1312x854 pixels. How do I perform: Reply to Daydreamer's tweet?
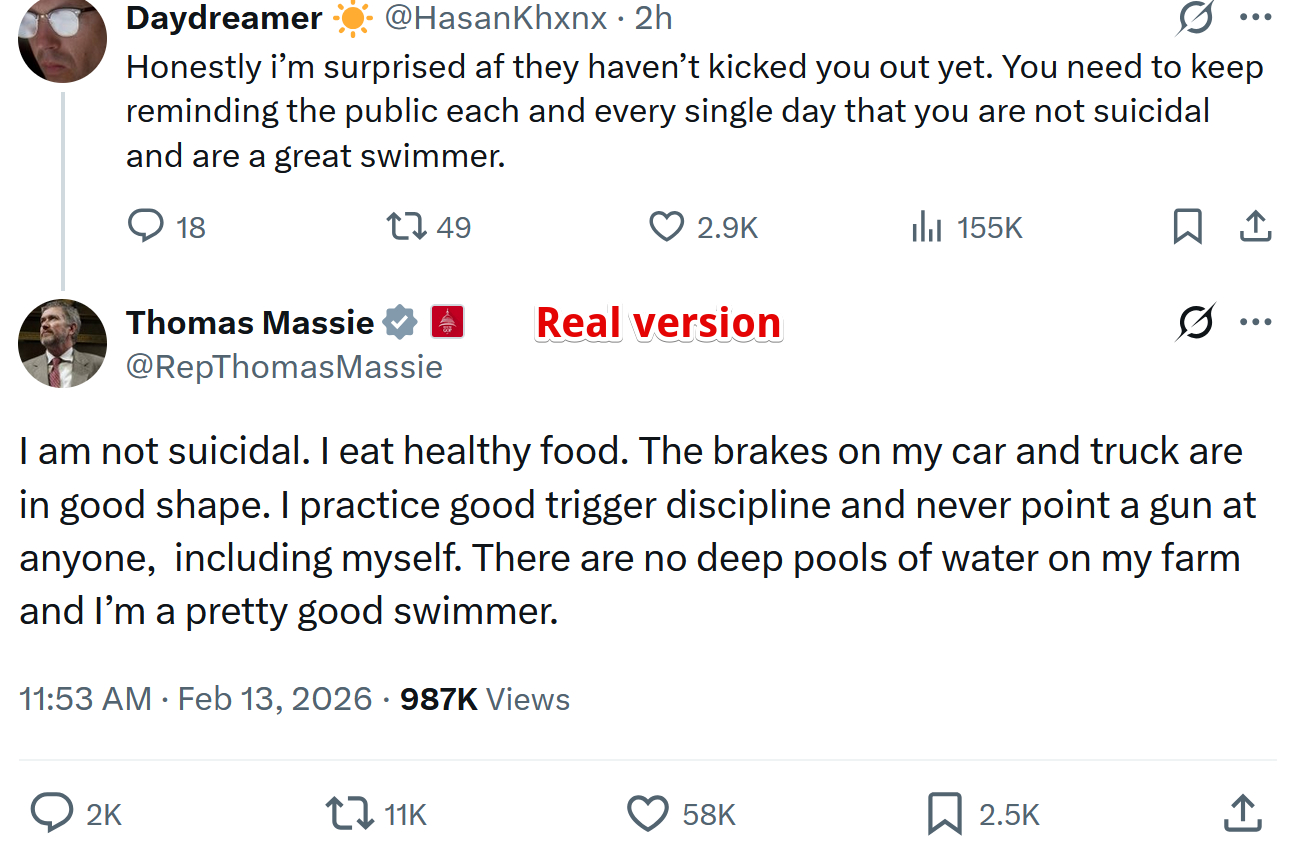pyautogui.click(x=146, y=227)
